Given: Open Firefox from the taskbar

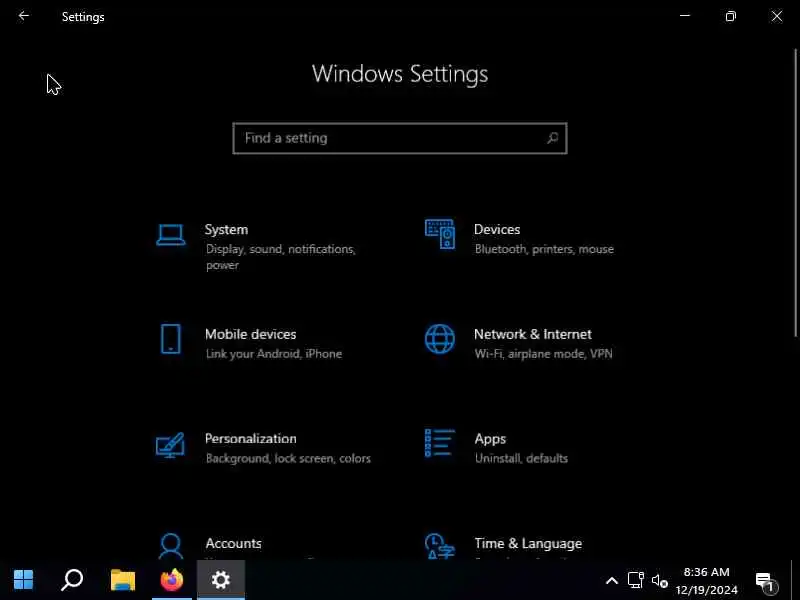Looking at the screenshot, I should [x=172, y=580].
